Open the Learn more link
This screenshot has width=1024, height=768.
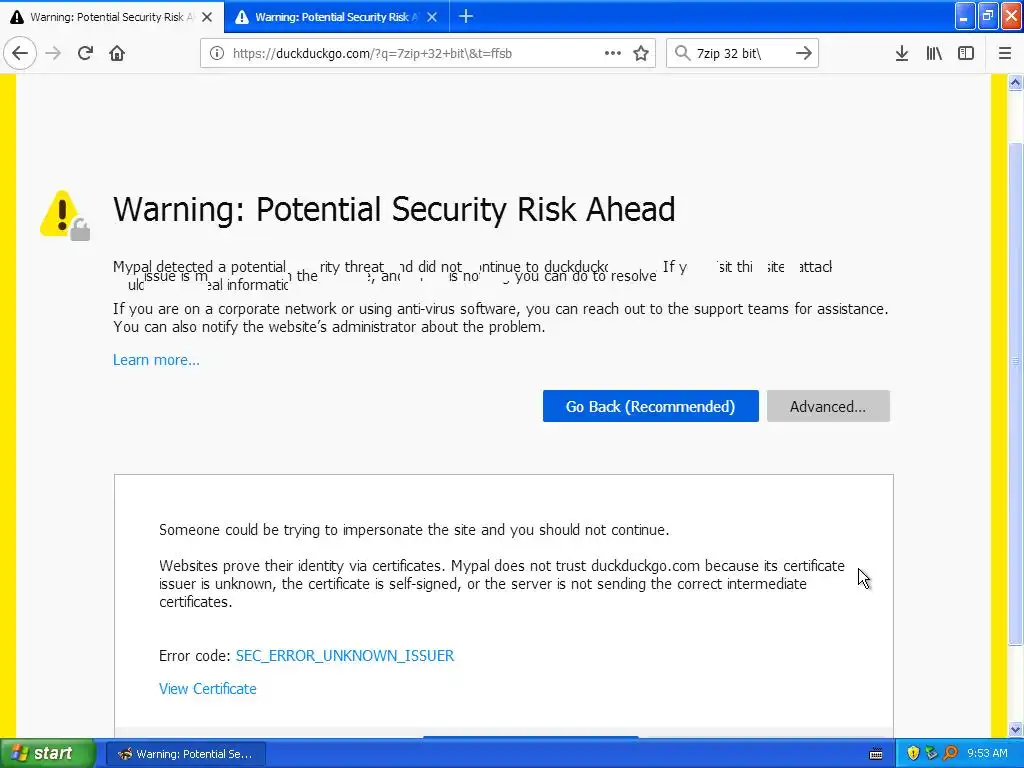click(x=156, y=360)
